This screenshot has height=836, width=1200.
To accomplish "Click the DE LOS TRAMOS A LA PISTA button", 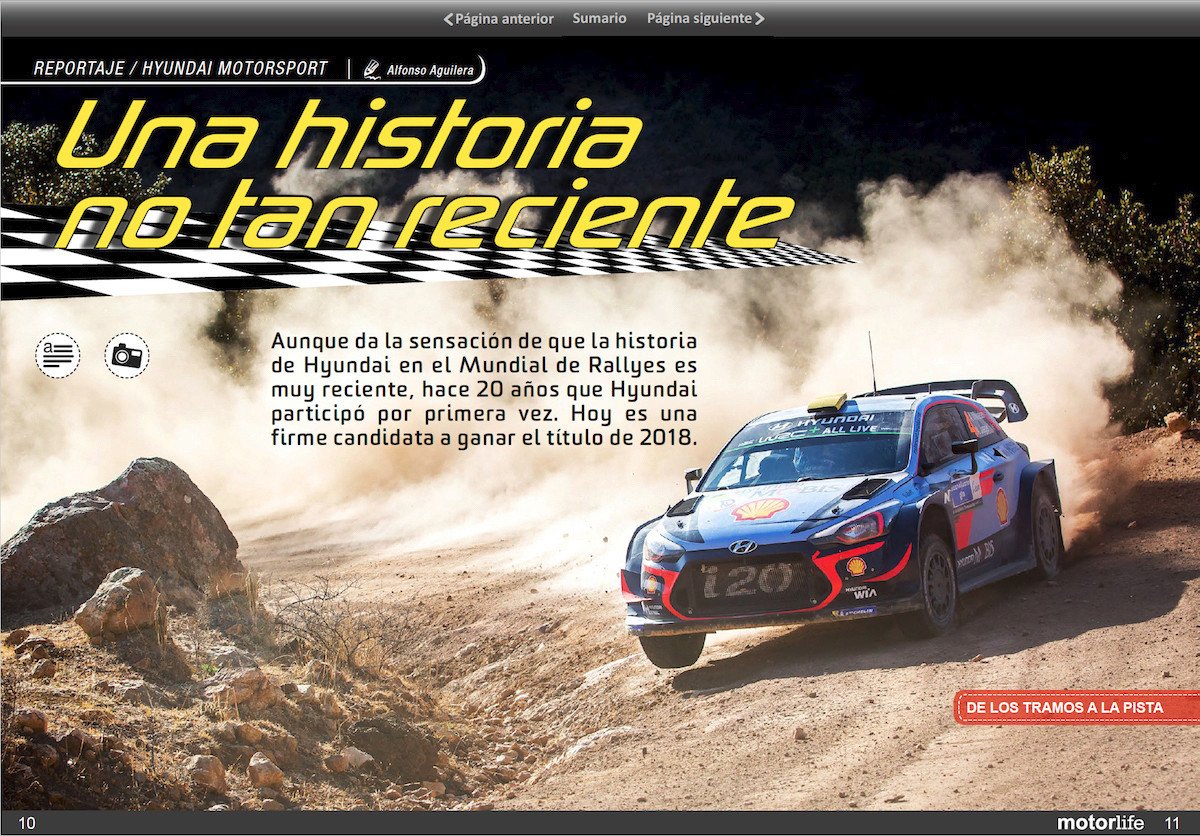I will point(1077,707).
